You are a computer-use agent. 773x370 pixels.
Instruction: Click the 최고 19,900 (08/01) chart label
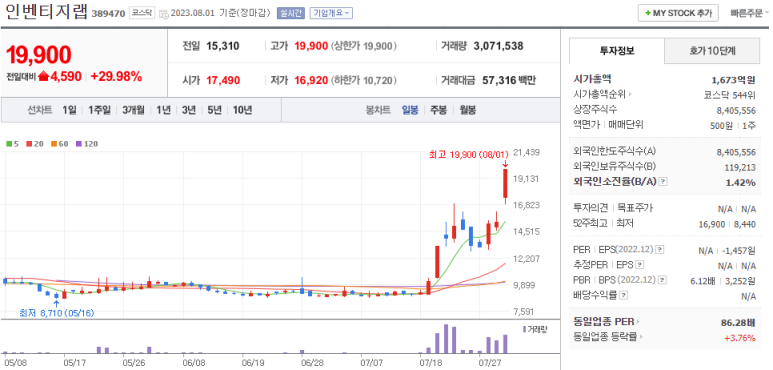[468, 155]
